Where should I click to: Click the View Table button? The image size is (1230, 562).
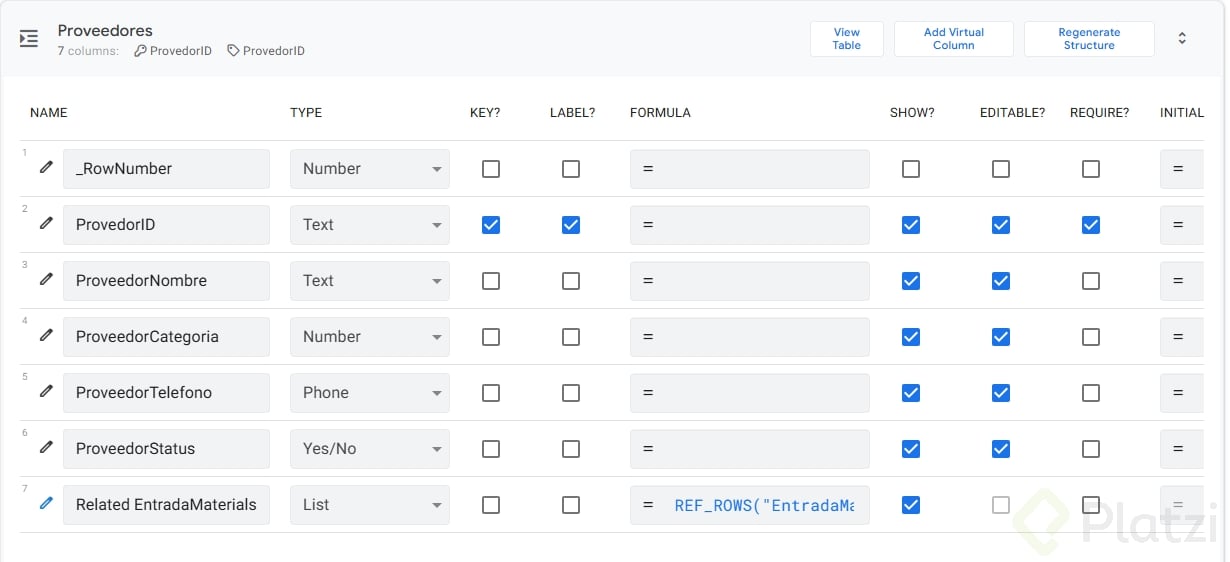846,39
